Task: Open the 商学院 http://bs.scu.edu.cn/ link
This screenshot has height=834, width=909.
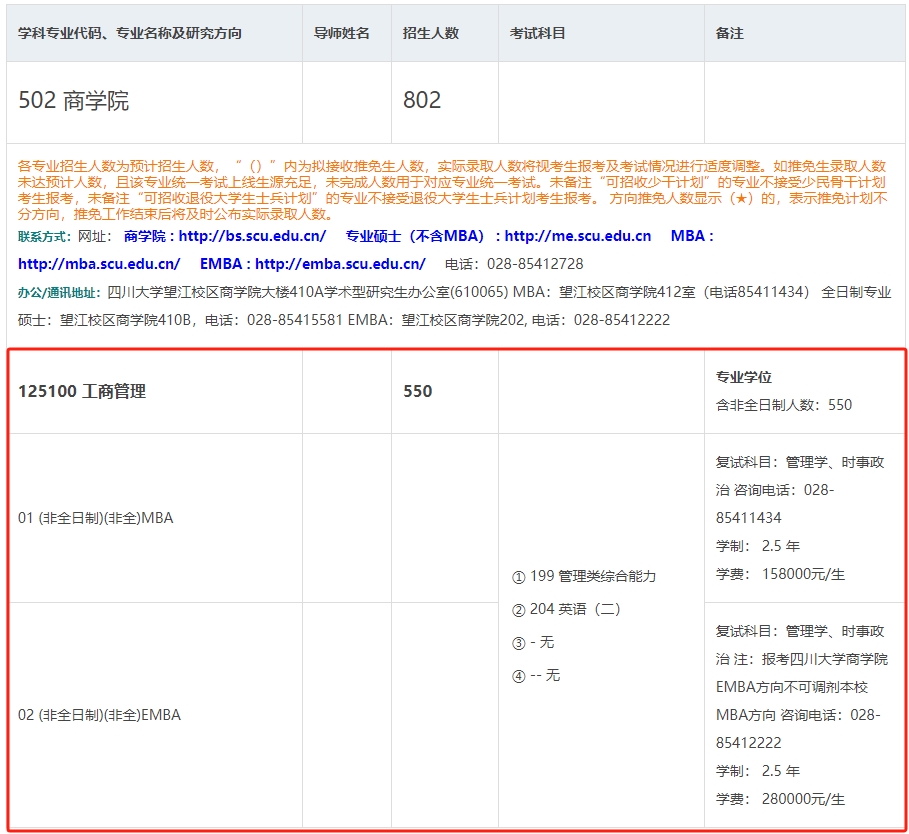Action: coord(225,236)
